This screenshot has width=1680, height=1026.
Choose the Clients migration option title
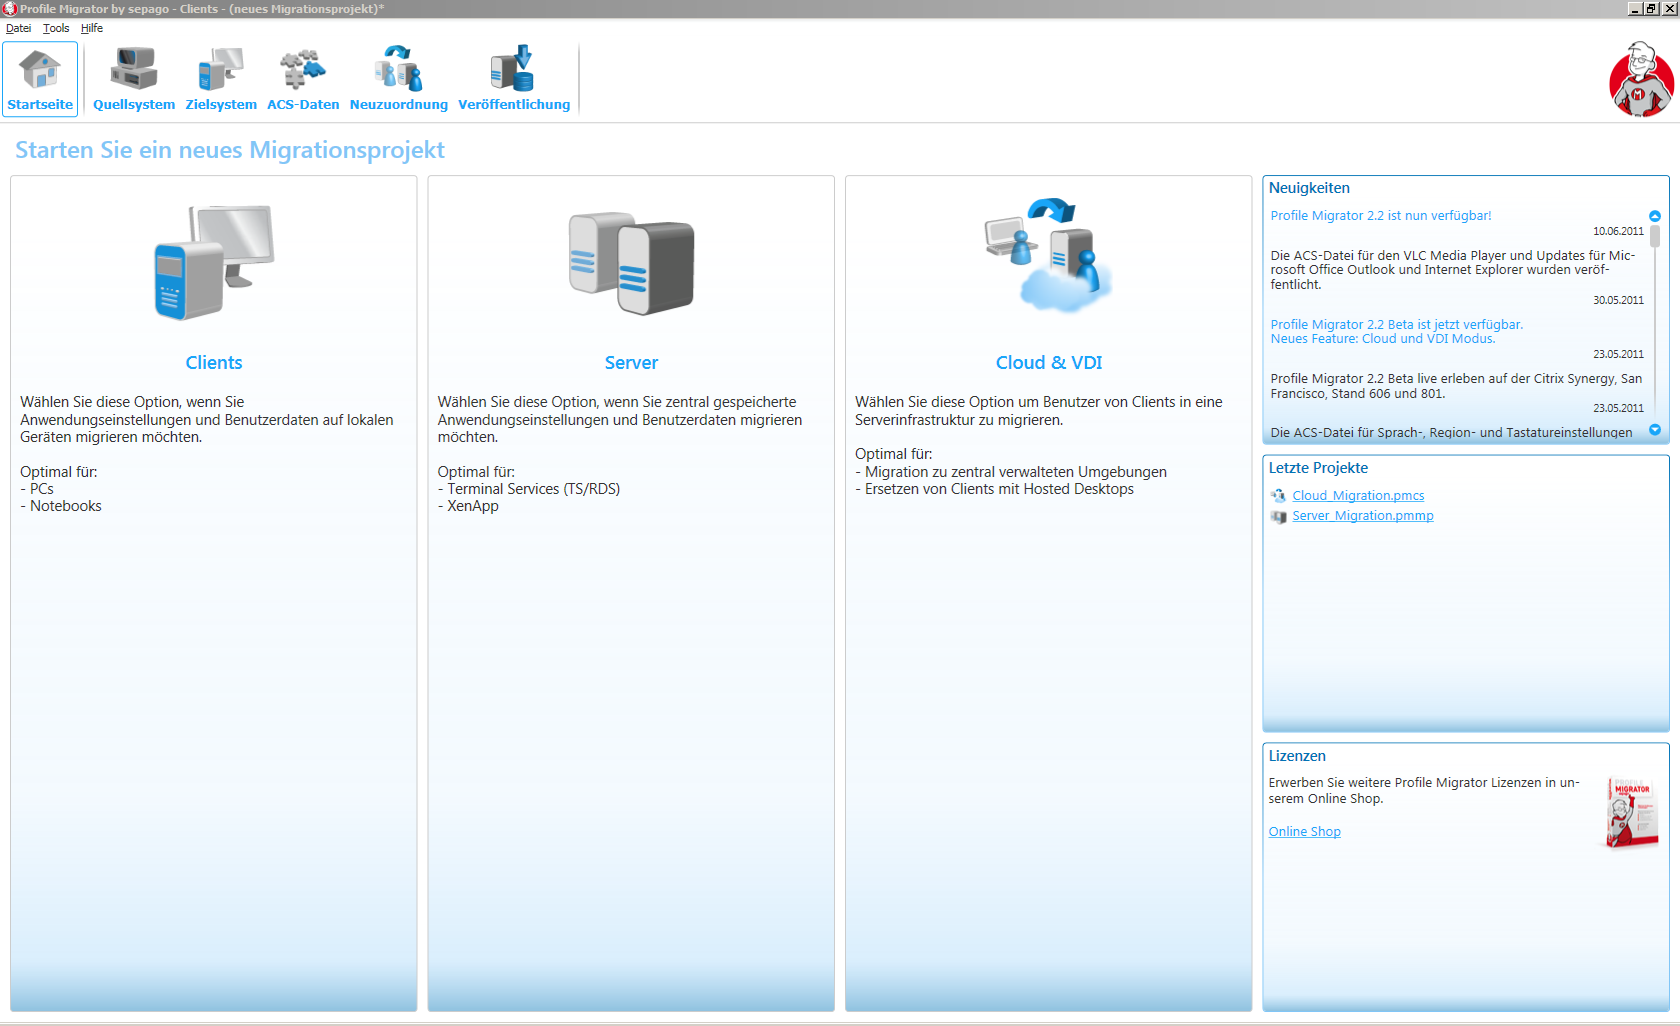tap(214, 363)
